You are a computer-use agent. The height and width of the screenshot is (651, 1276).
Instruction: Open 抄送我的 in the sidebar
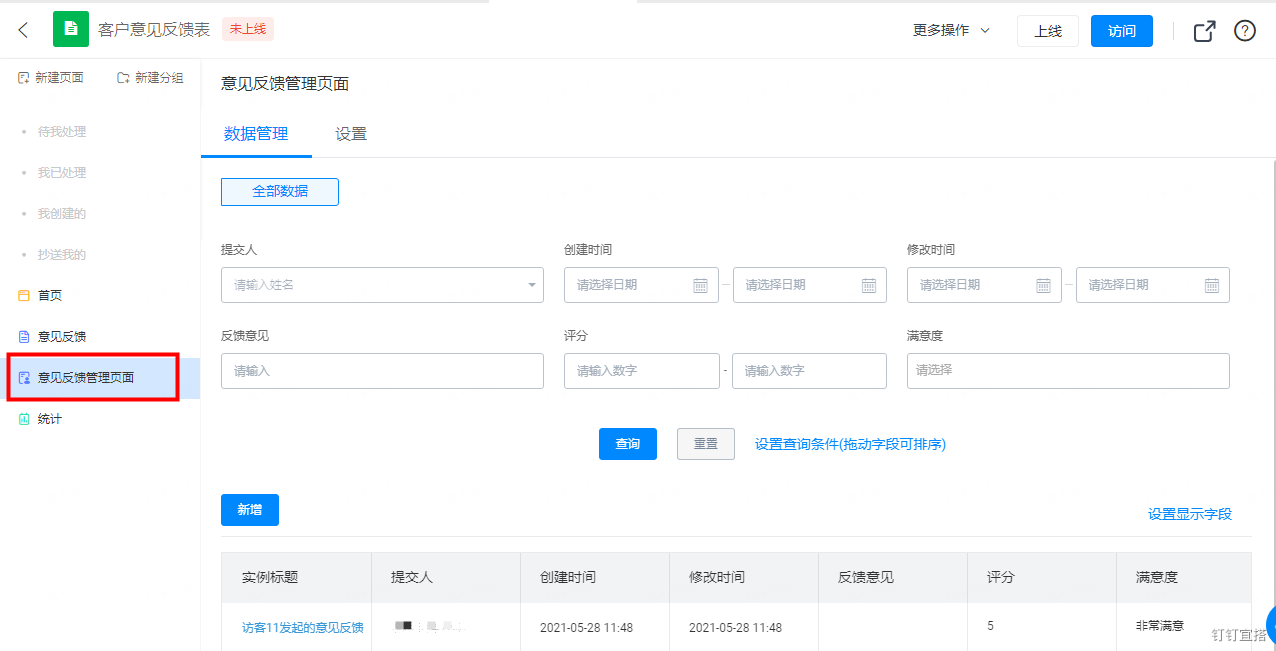62,255
